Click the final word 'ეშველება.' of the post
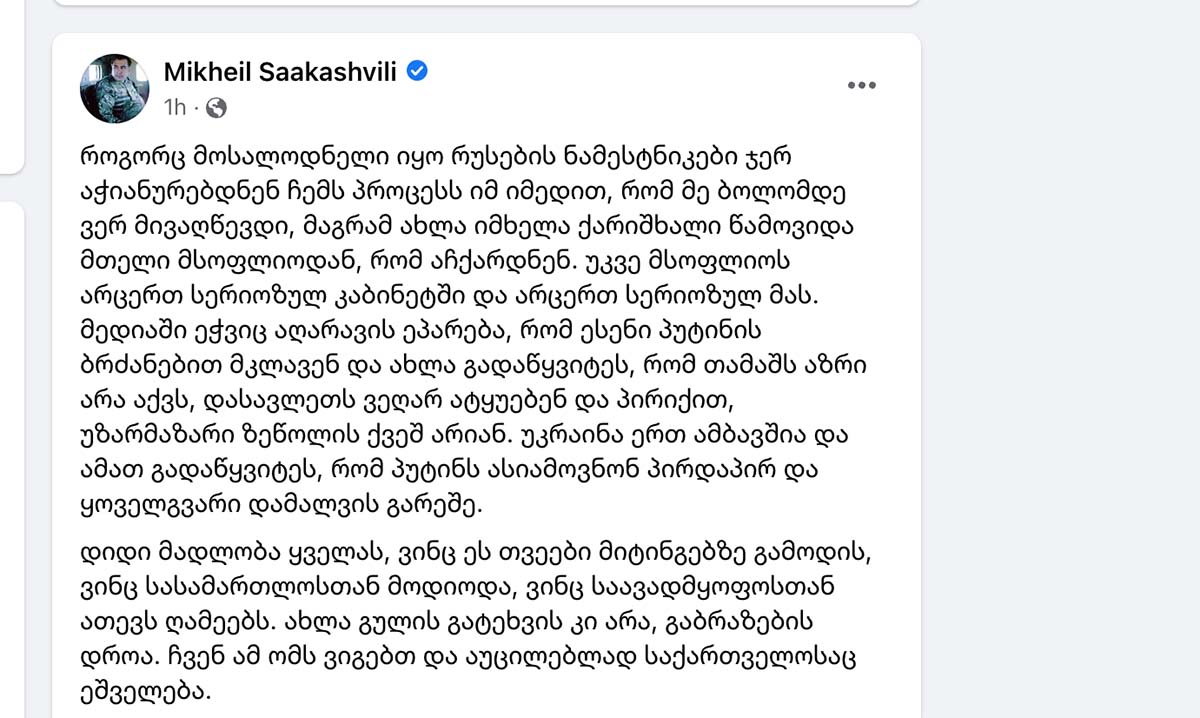Viewport: 1200px width, 718px height. (145, 689)
